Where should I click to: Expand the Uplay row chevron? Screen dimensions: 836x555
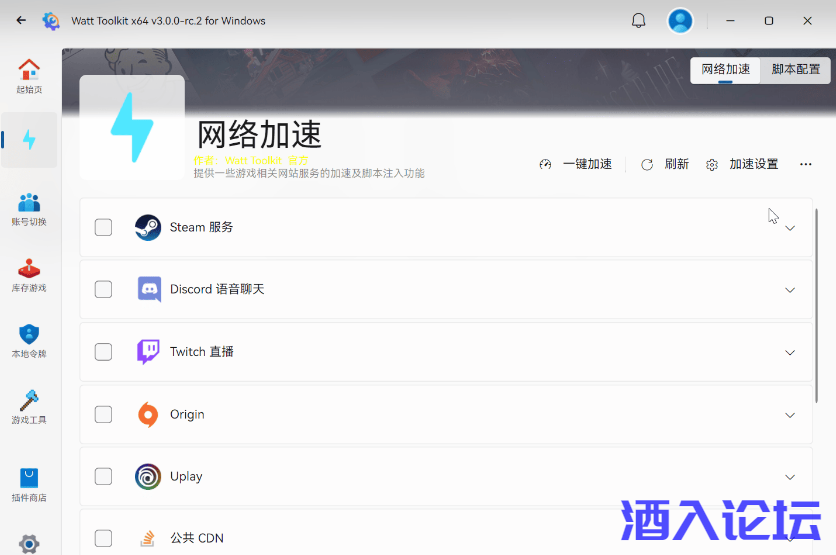coord(790,477)
